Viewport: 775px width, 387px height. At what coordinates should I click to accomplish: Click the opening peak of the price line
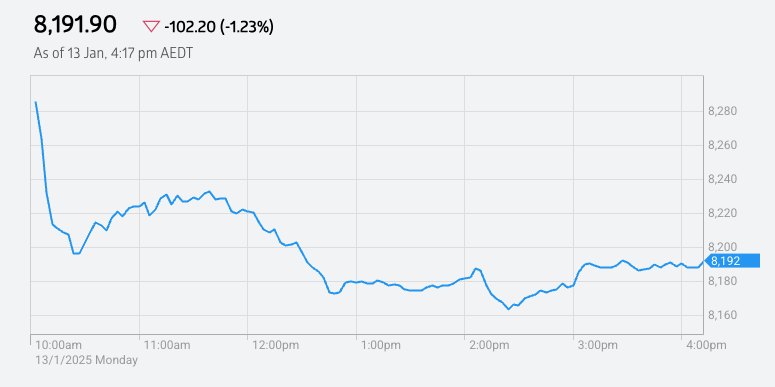click(x=36, y=102)
